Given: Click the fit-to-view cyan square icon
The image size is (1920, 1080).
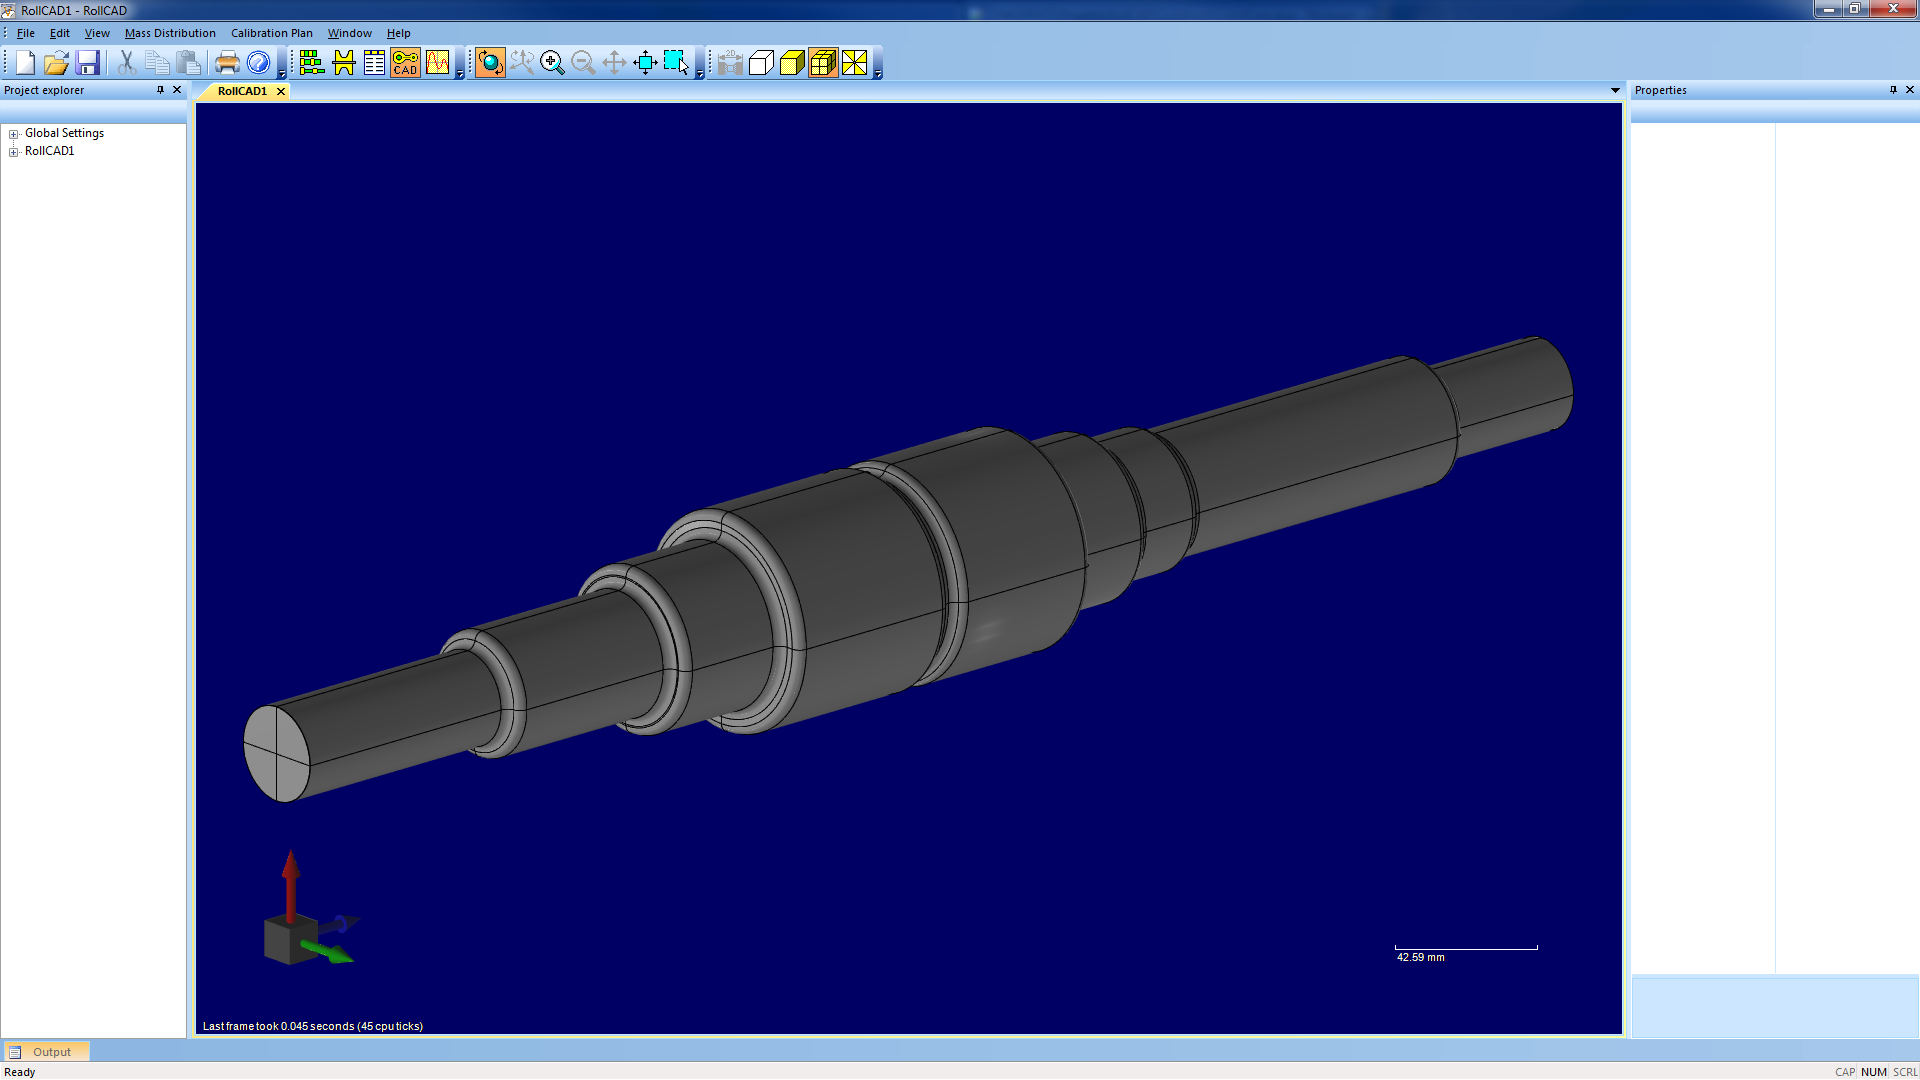Looking at the screenshot, I should [645, 63].
